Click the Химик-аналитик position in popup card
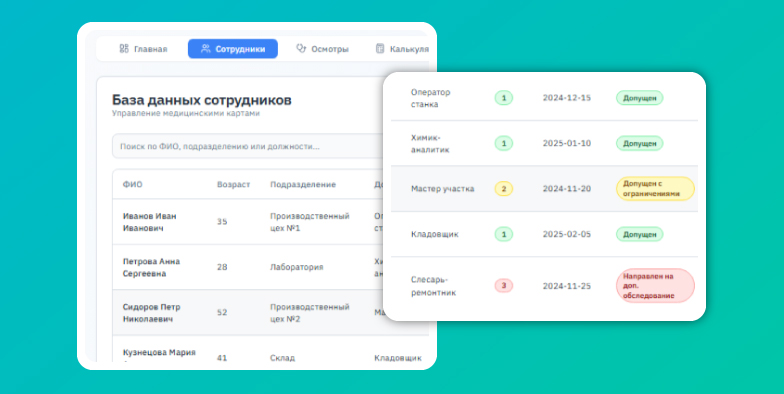 click(x=430, y=144)
